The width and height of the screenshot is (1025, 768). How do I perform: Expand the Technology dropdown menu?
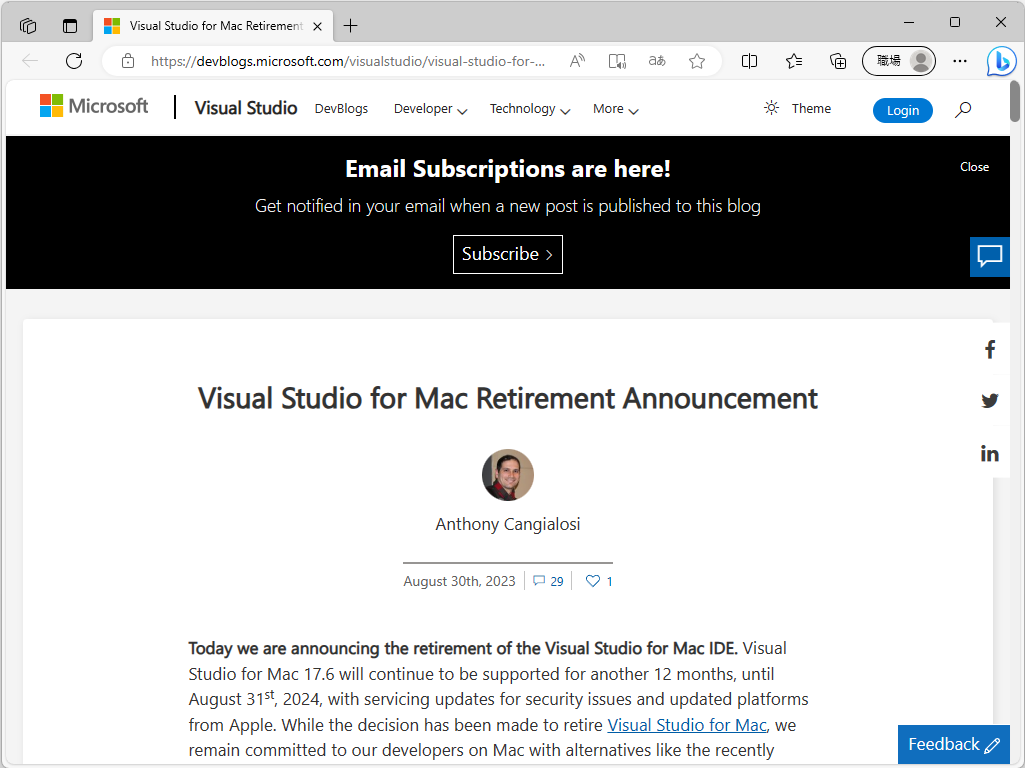coord(529,109)
